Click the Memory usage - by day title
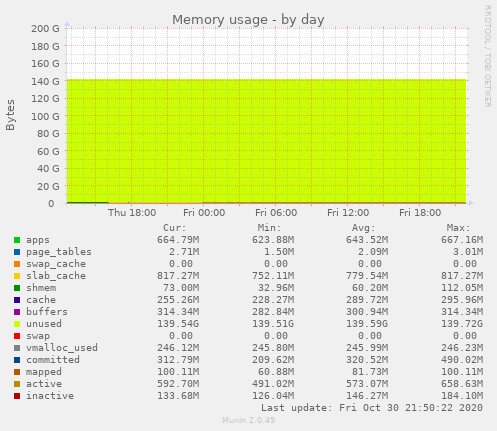Screen dimensions: 497x431 click(x=248, y=20)
